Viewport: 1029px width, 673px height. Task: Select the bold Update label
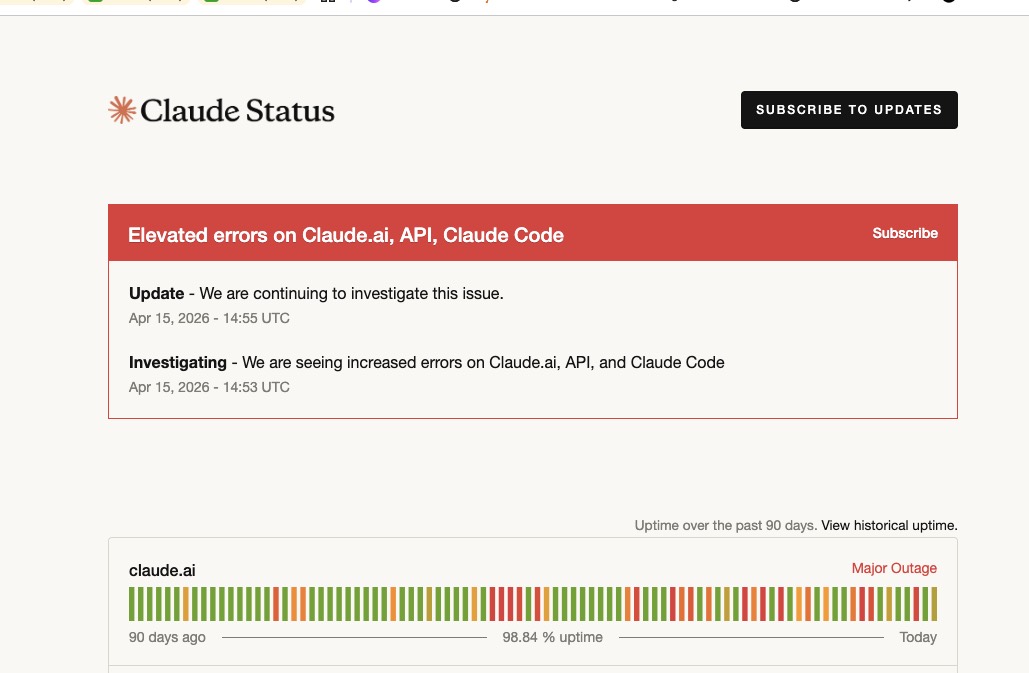tap(156, 293)
